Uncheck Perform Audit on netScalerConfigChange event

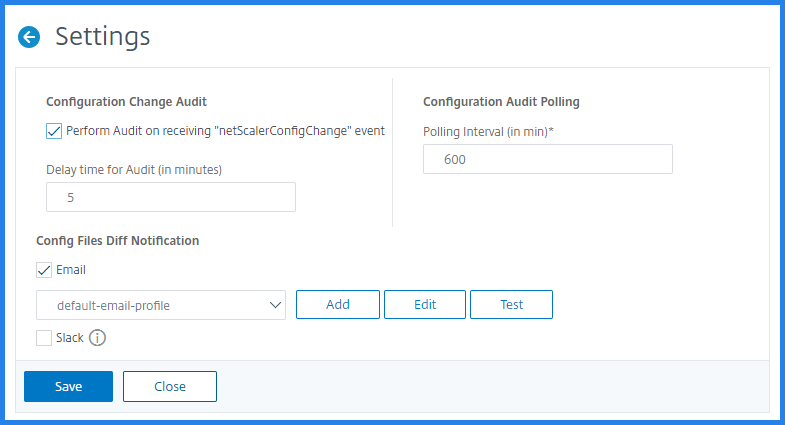pos(54,131)
